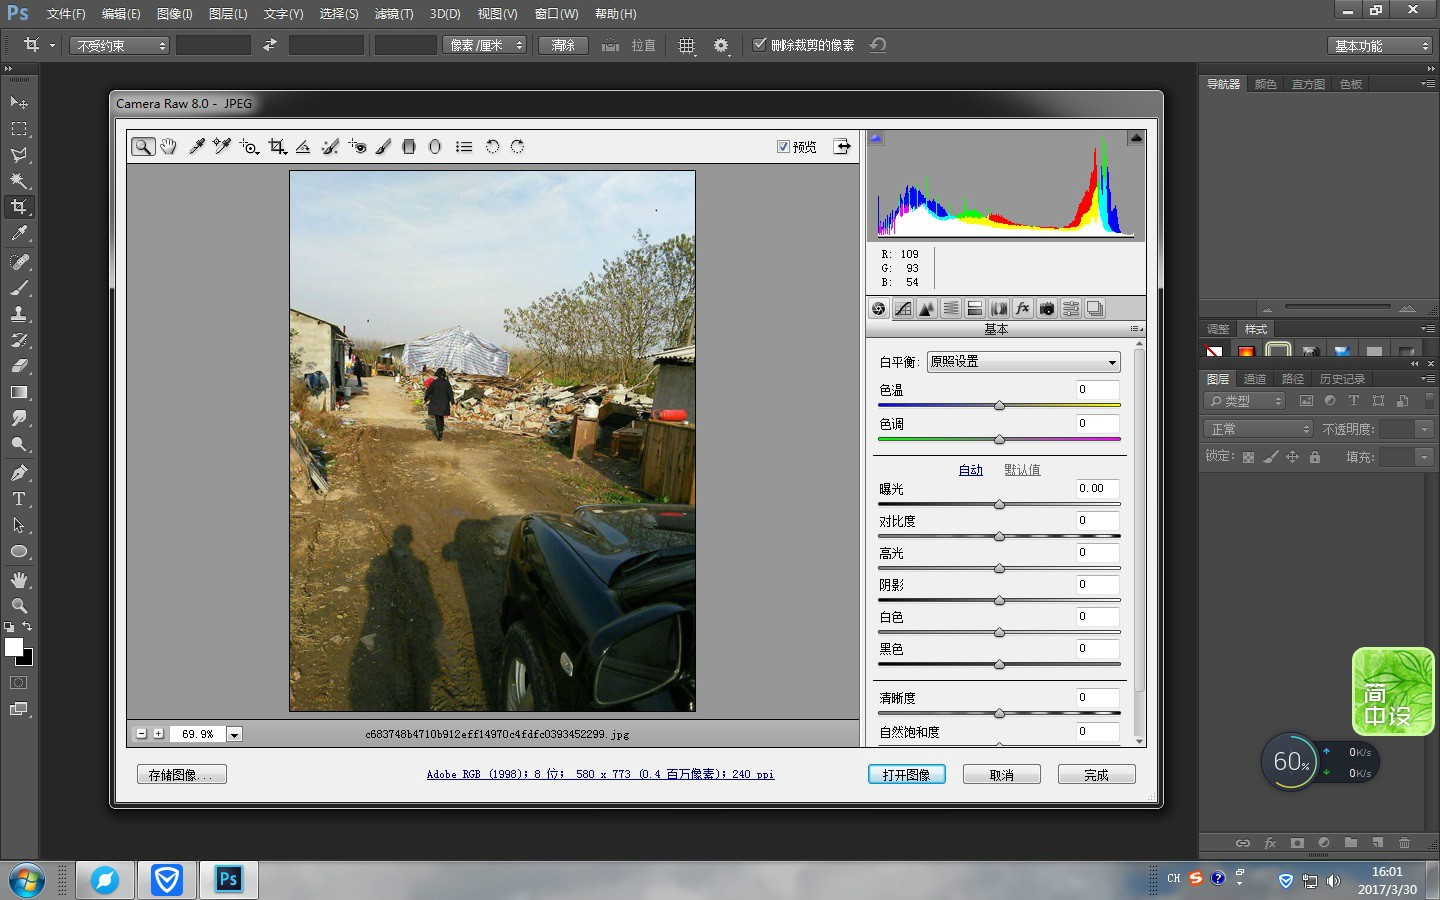Screen dimensions: 1440x900
Task: Open the Adobe RGB workflow options link
Action: click(600, 774)
